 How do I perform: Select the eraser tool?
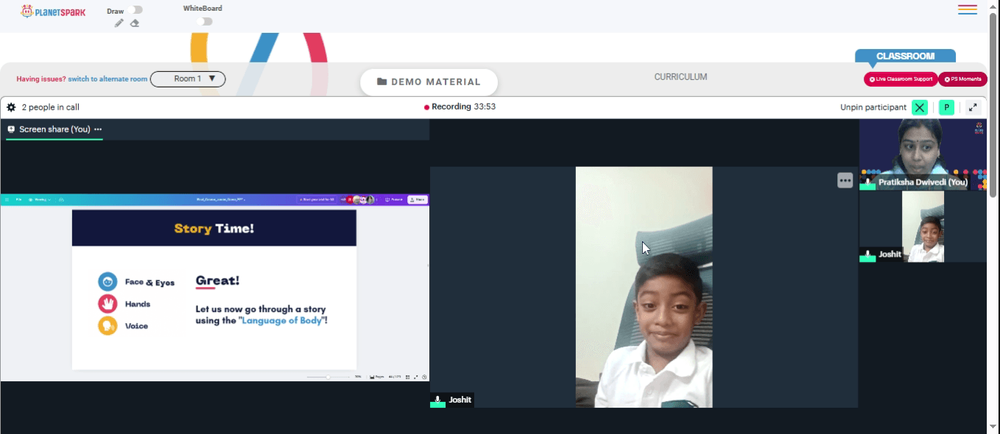coord(135,23)
